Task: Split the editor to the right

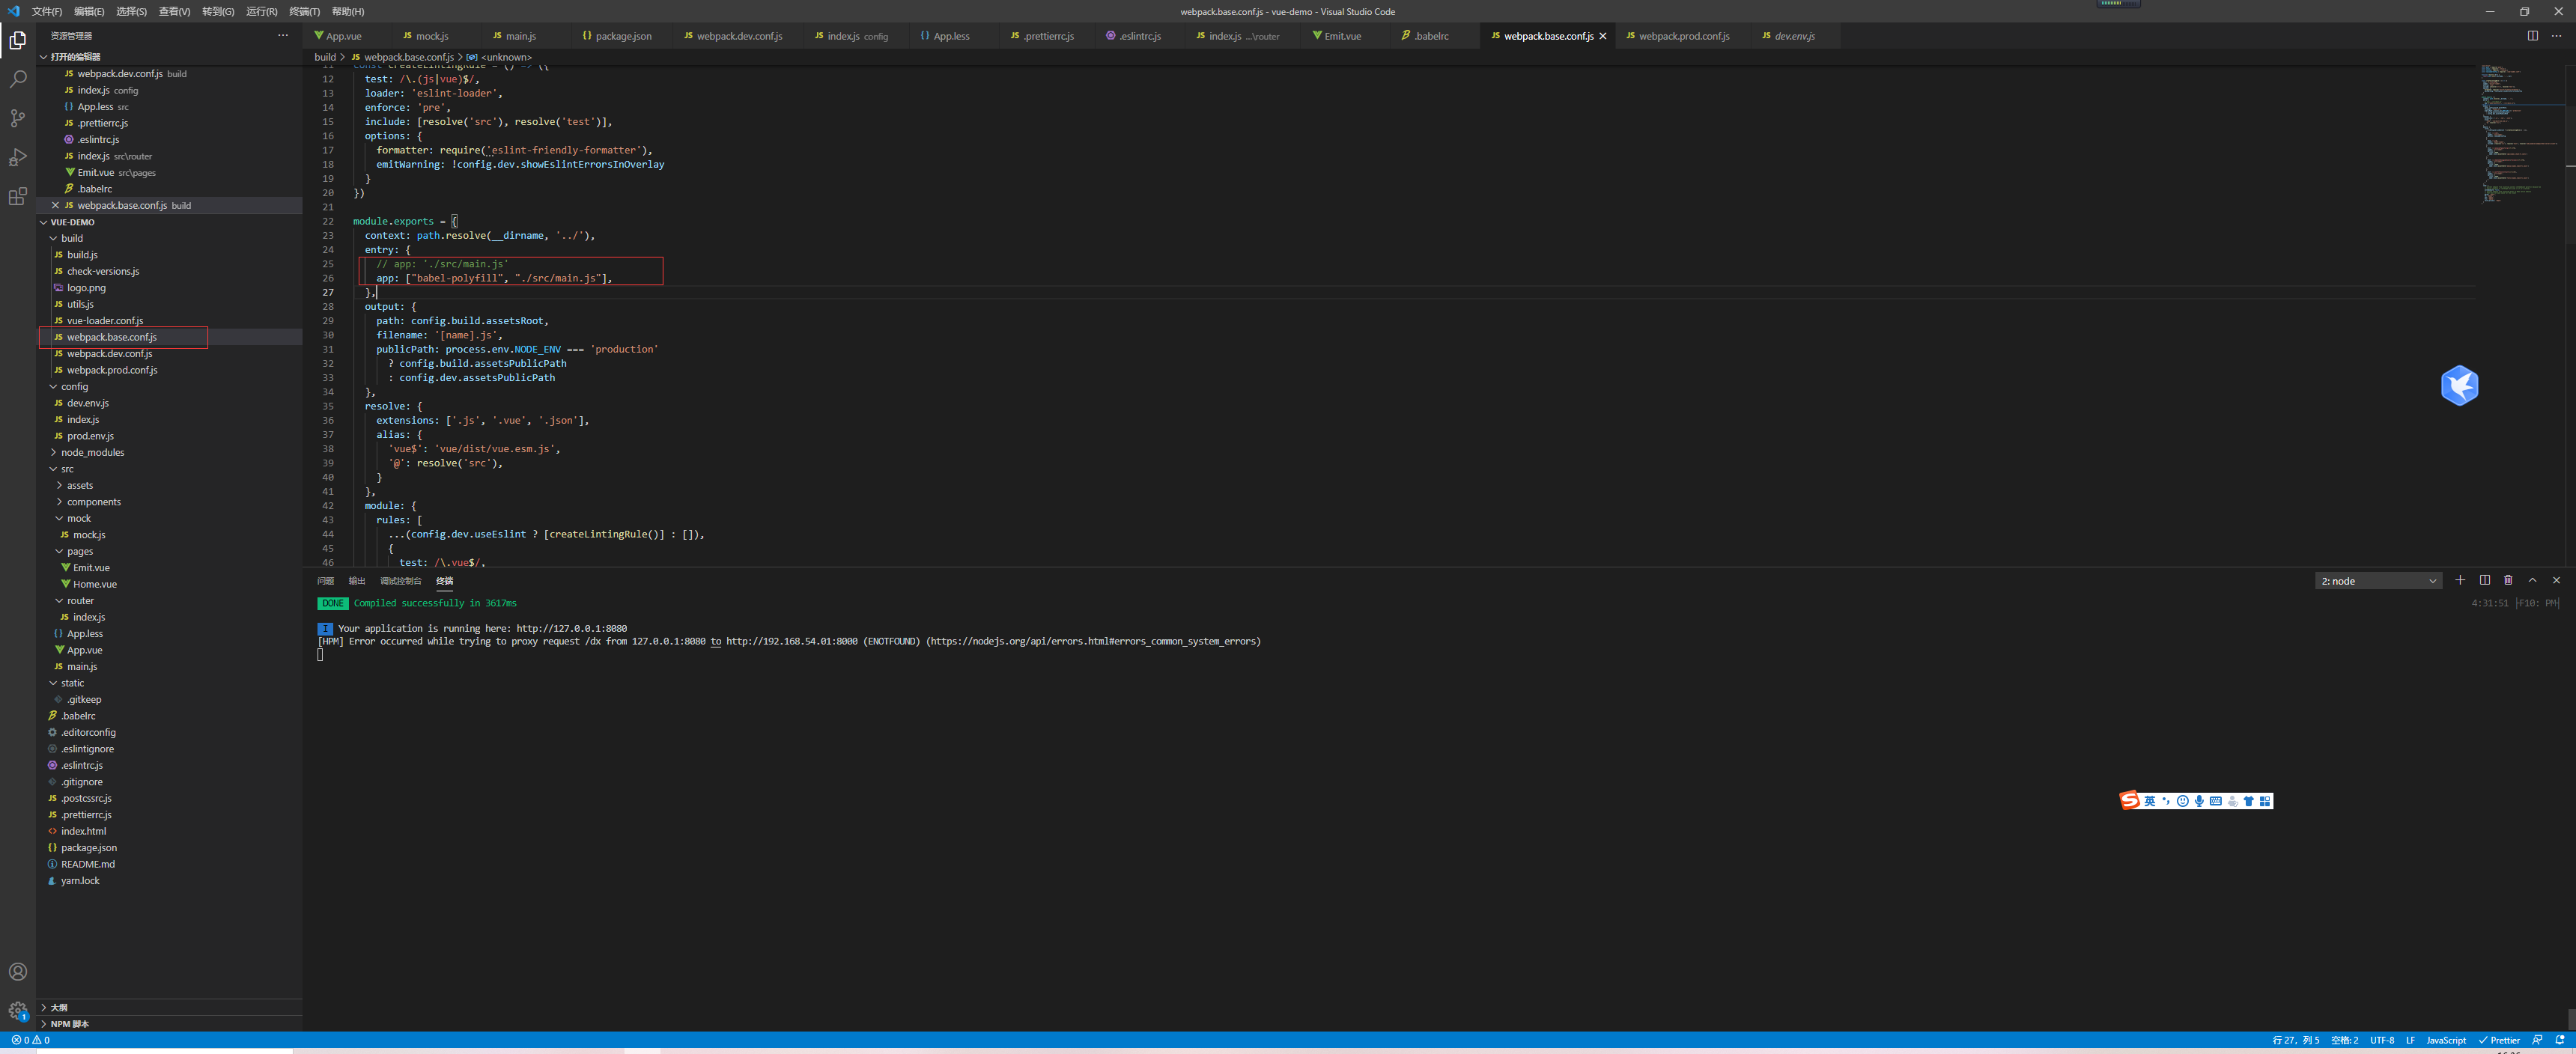Action: [x=2532, y=36]
